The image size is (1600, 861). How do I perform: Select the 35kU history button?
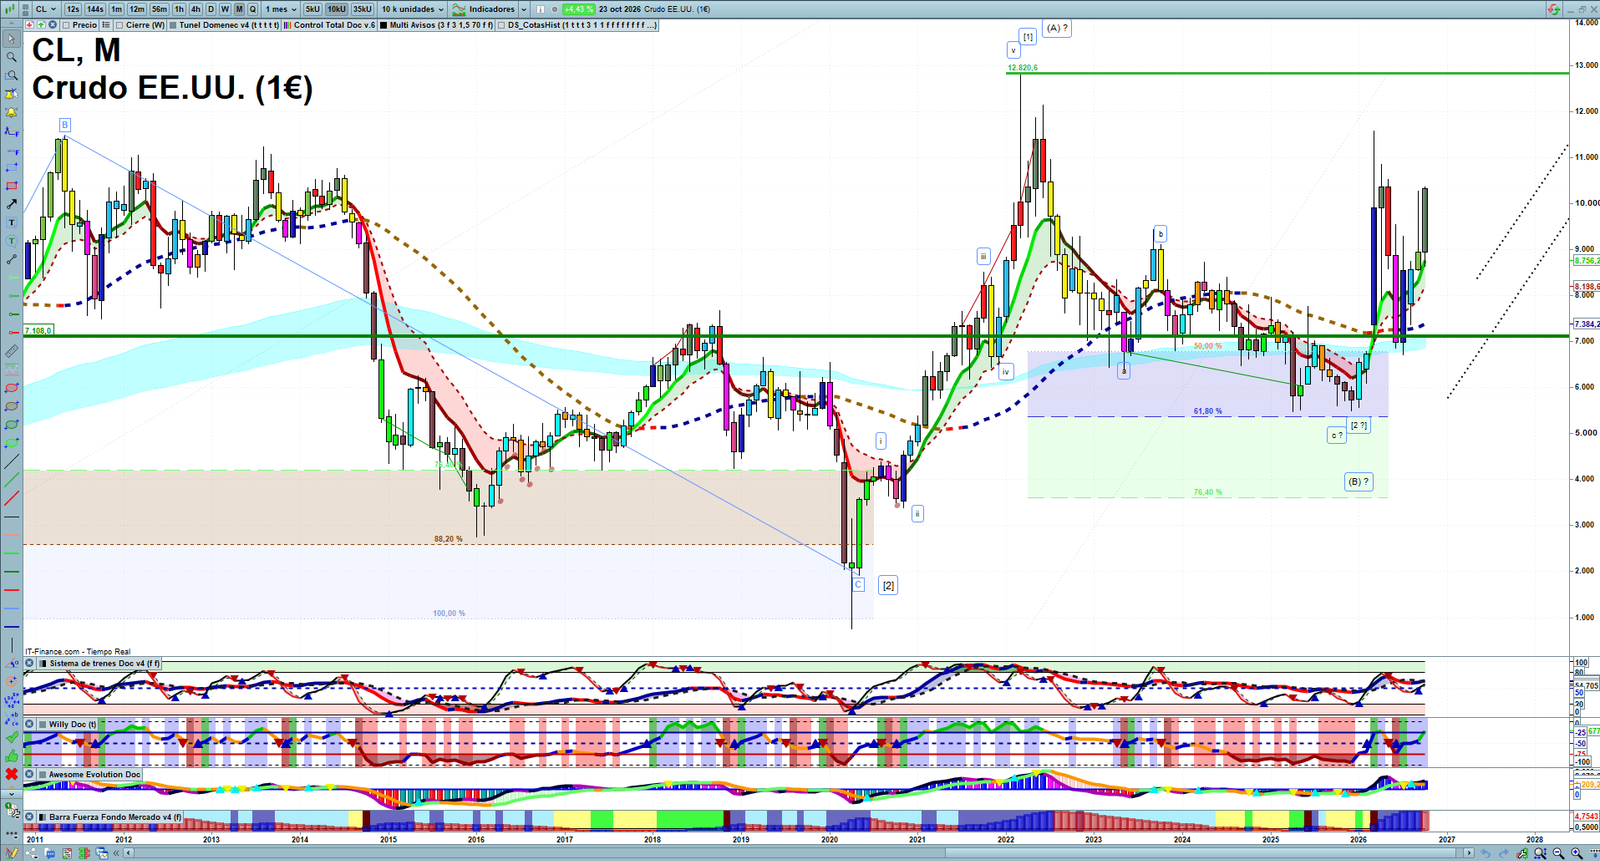362,9
